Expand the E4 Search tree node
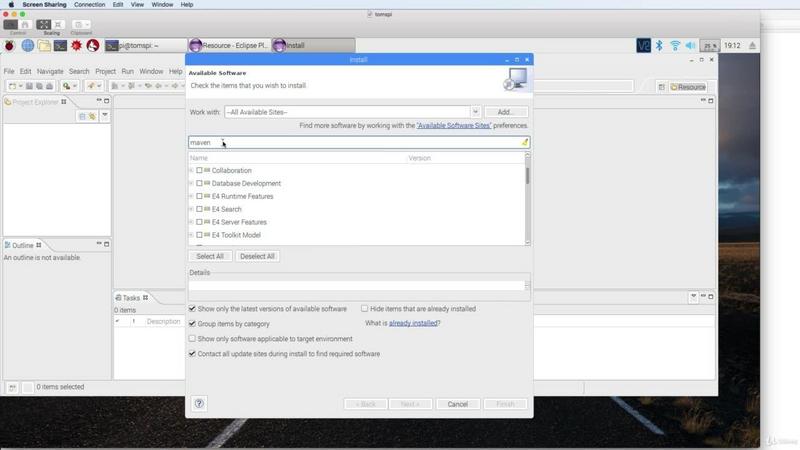Image resolution: width=800 pixels, height=450 pixels. click(191, 209)
